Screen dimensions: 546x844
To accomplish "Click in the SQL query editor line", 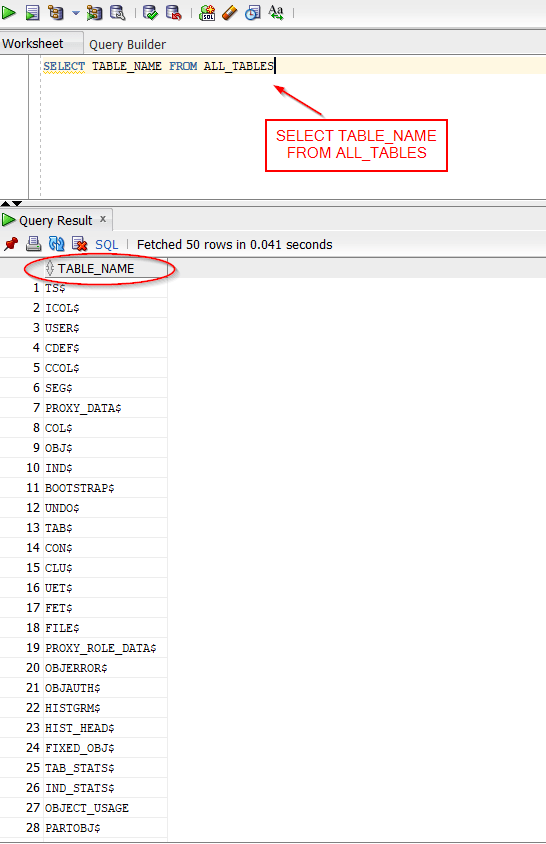I will (x=293, y=66).
